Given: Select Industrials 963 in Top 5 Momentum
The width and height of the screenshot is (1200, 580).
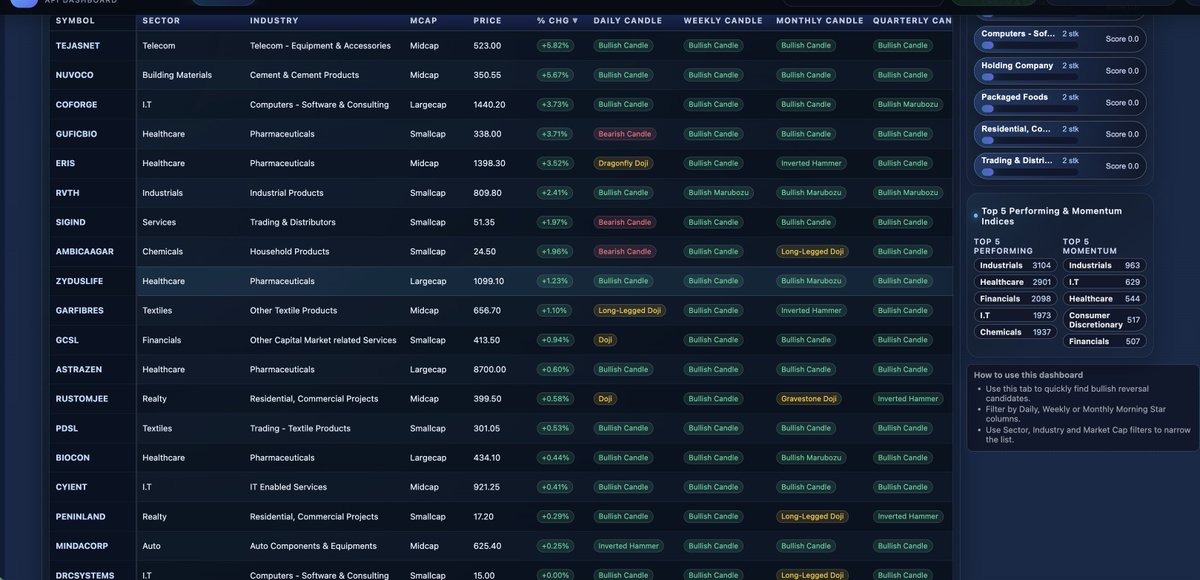Looking at the screenshot, I should 1105,265.
